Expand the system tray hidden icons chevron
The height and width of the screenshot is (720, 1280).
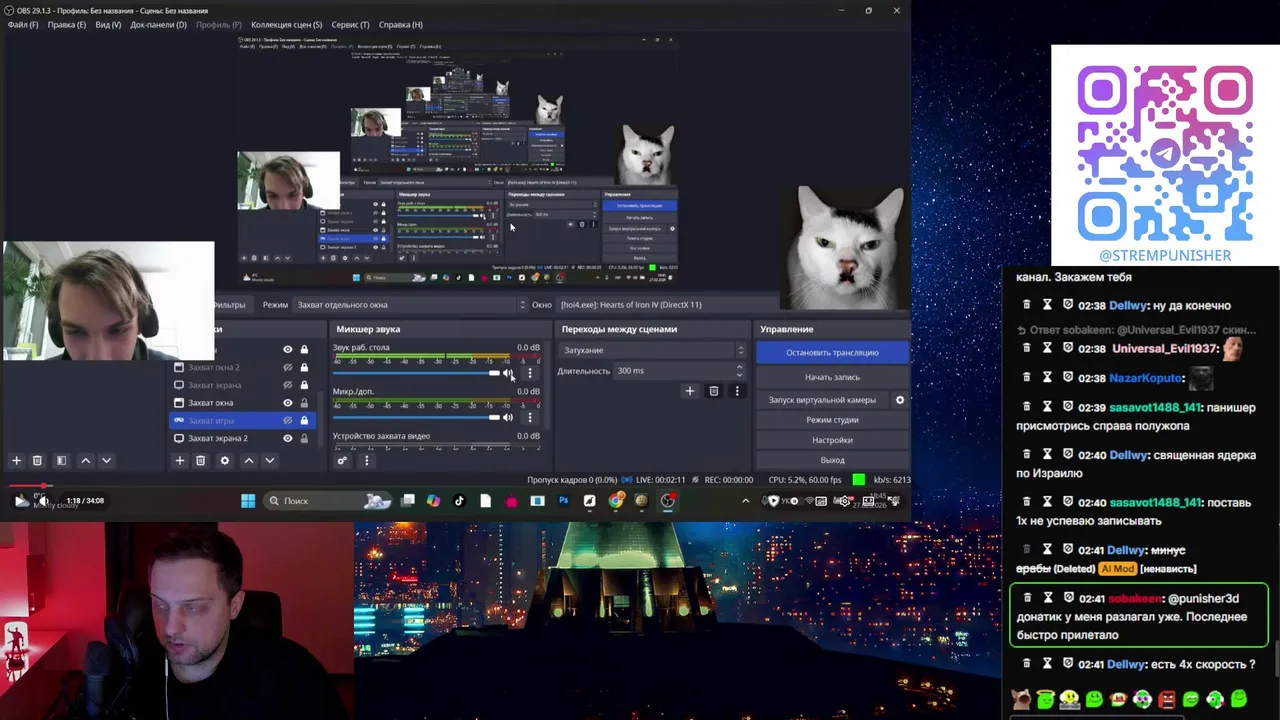[x=745, y=501]
